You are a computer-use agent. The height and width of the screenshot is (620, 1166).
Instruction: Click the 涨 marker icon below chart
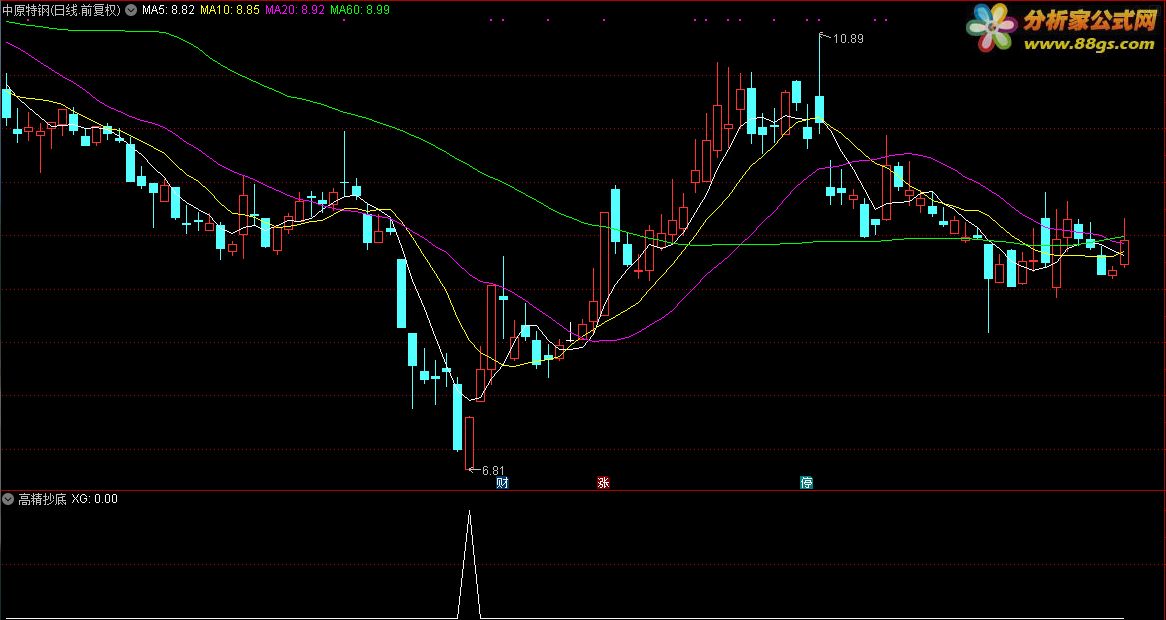click(x=603, y=483)
